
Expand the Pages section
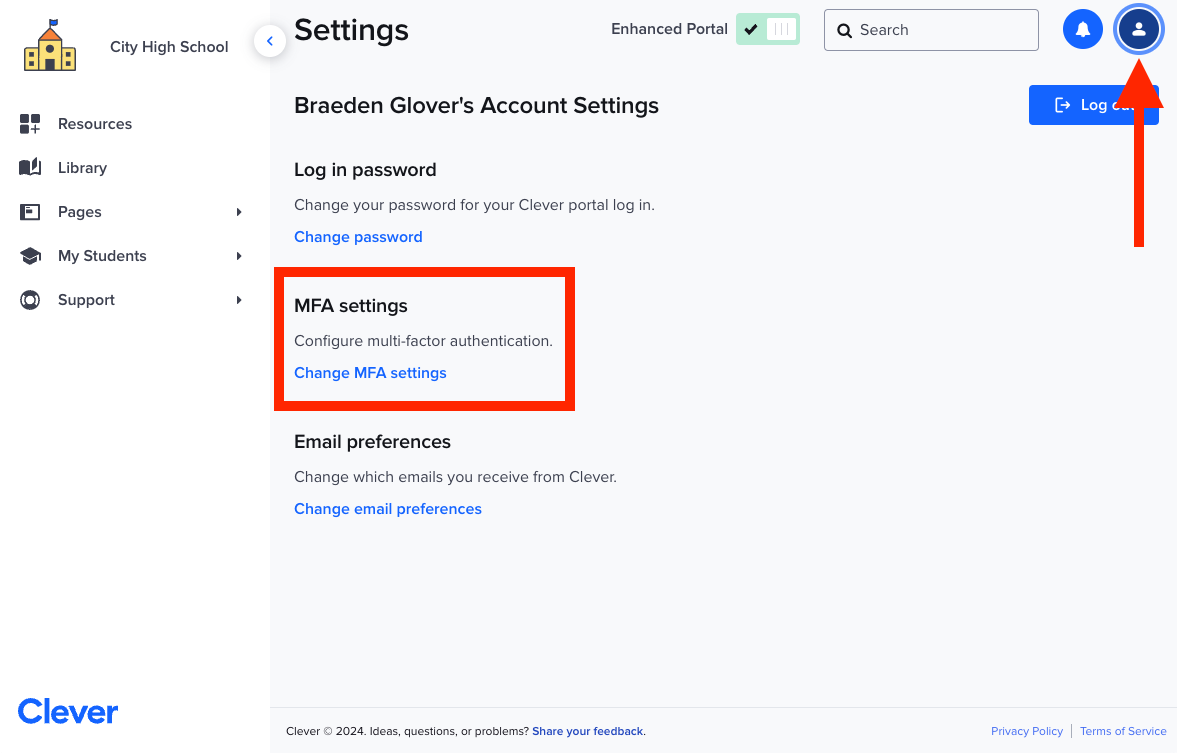(238, 211)
